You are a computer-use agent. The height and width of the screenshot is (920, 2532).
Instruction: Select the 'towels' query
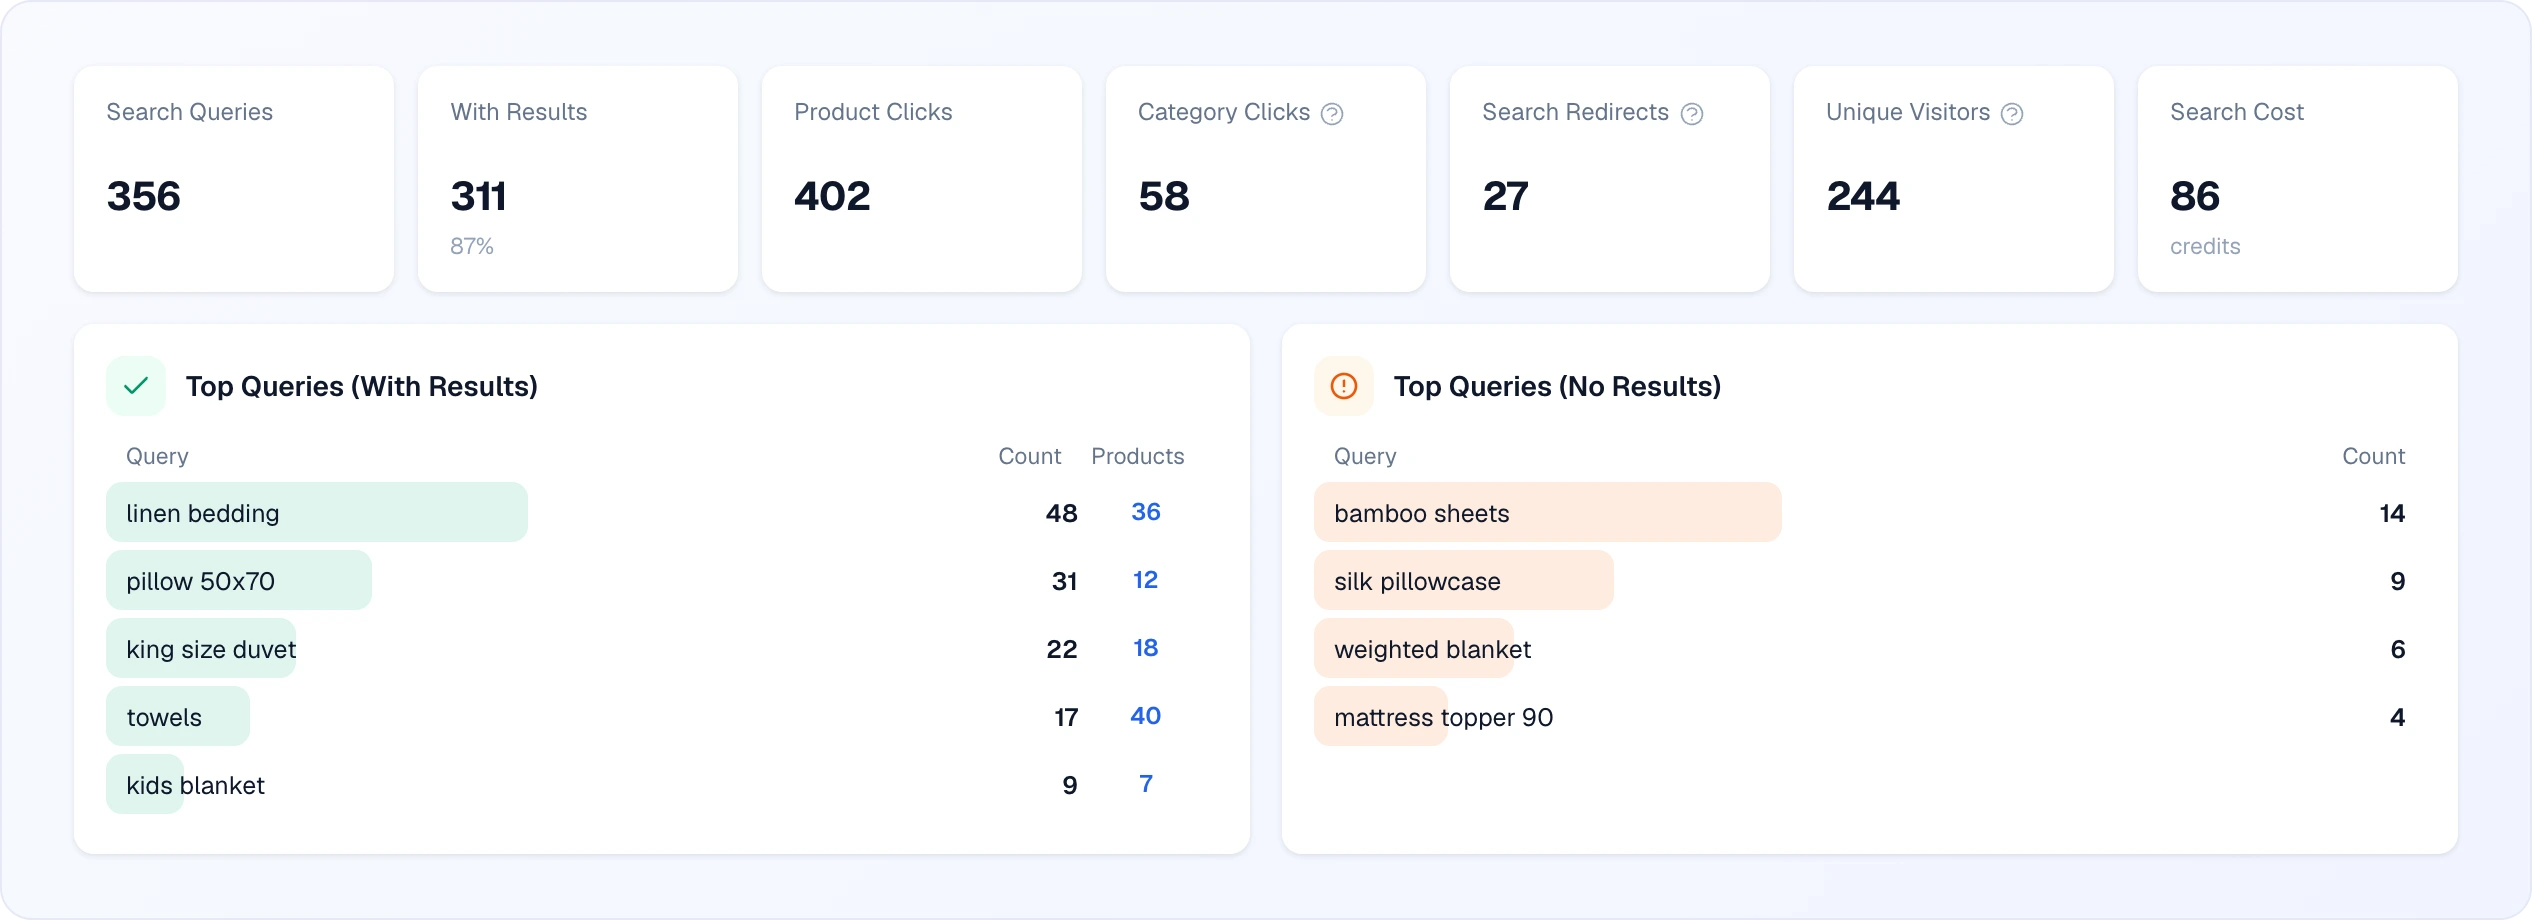(x=164, y=717)
